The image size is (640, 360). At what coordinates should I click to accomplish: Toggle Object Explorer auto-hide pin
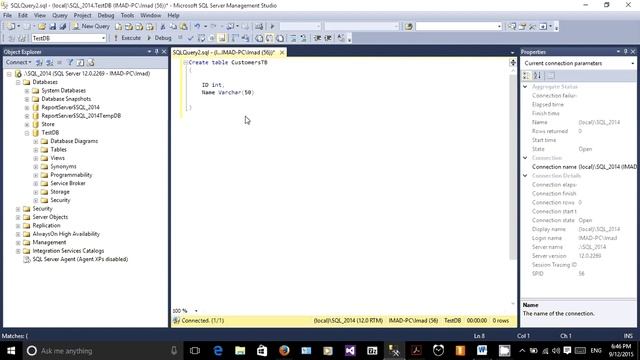pos(156,52)
